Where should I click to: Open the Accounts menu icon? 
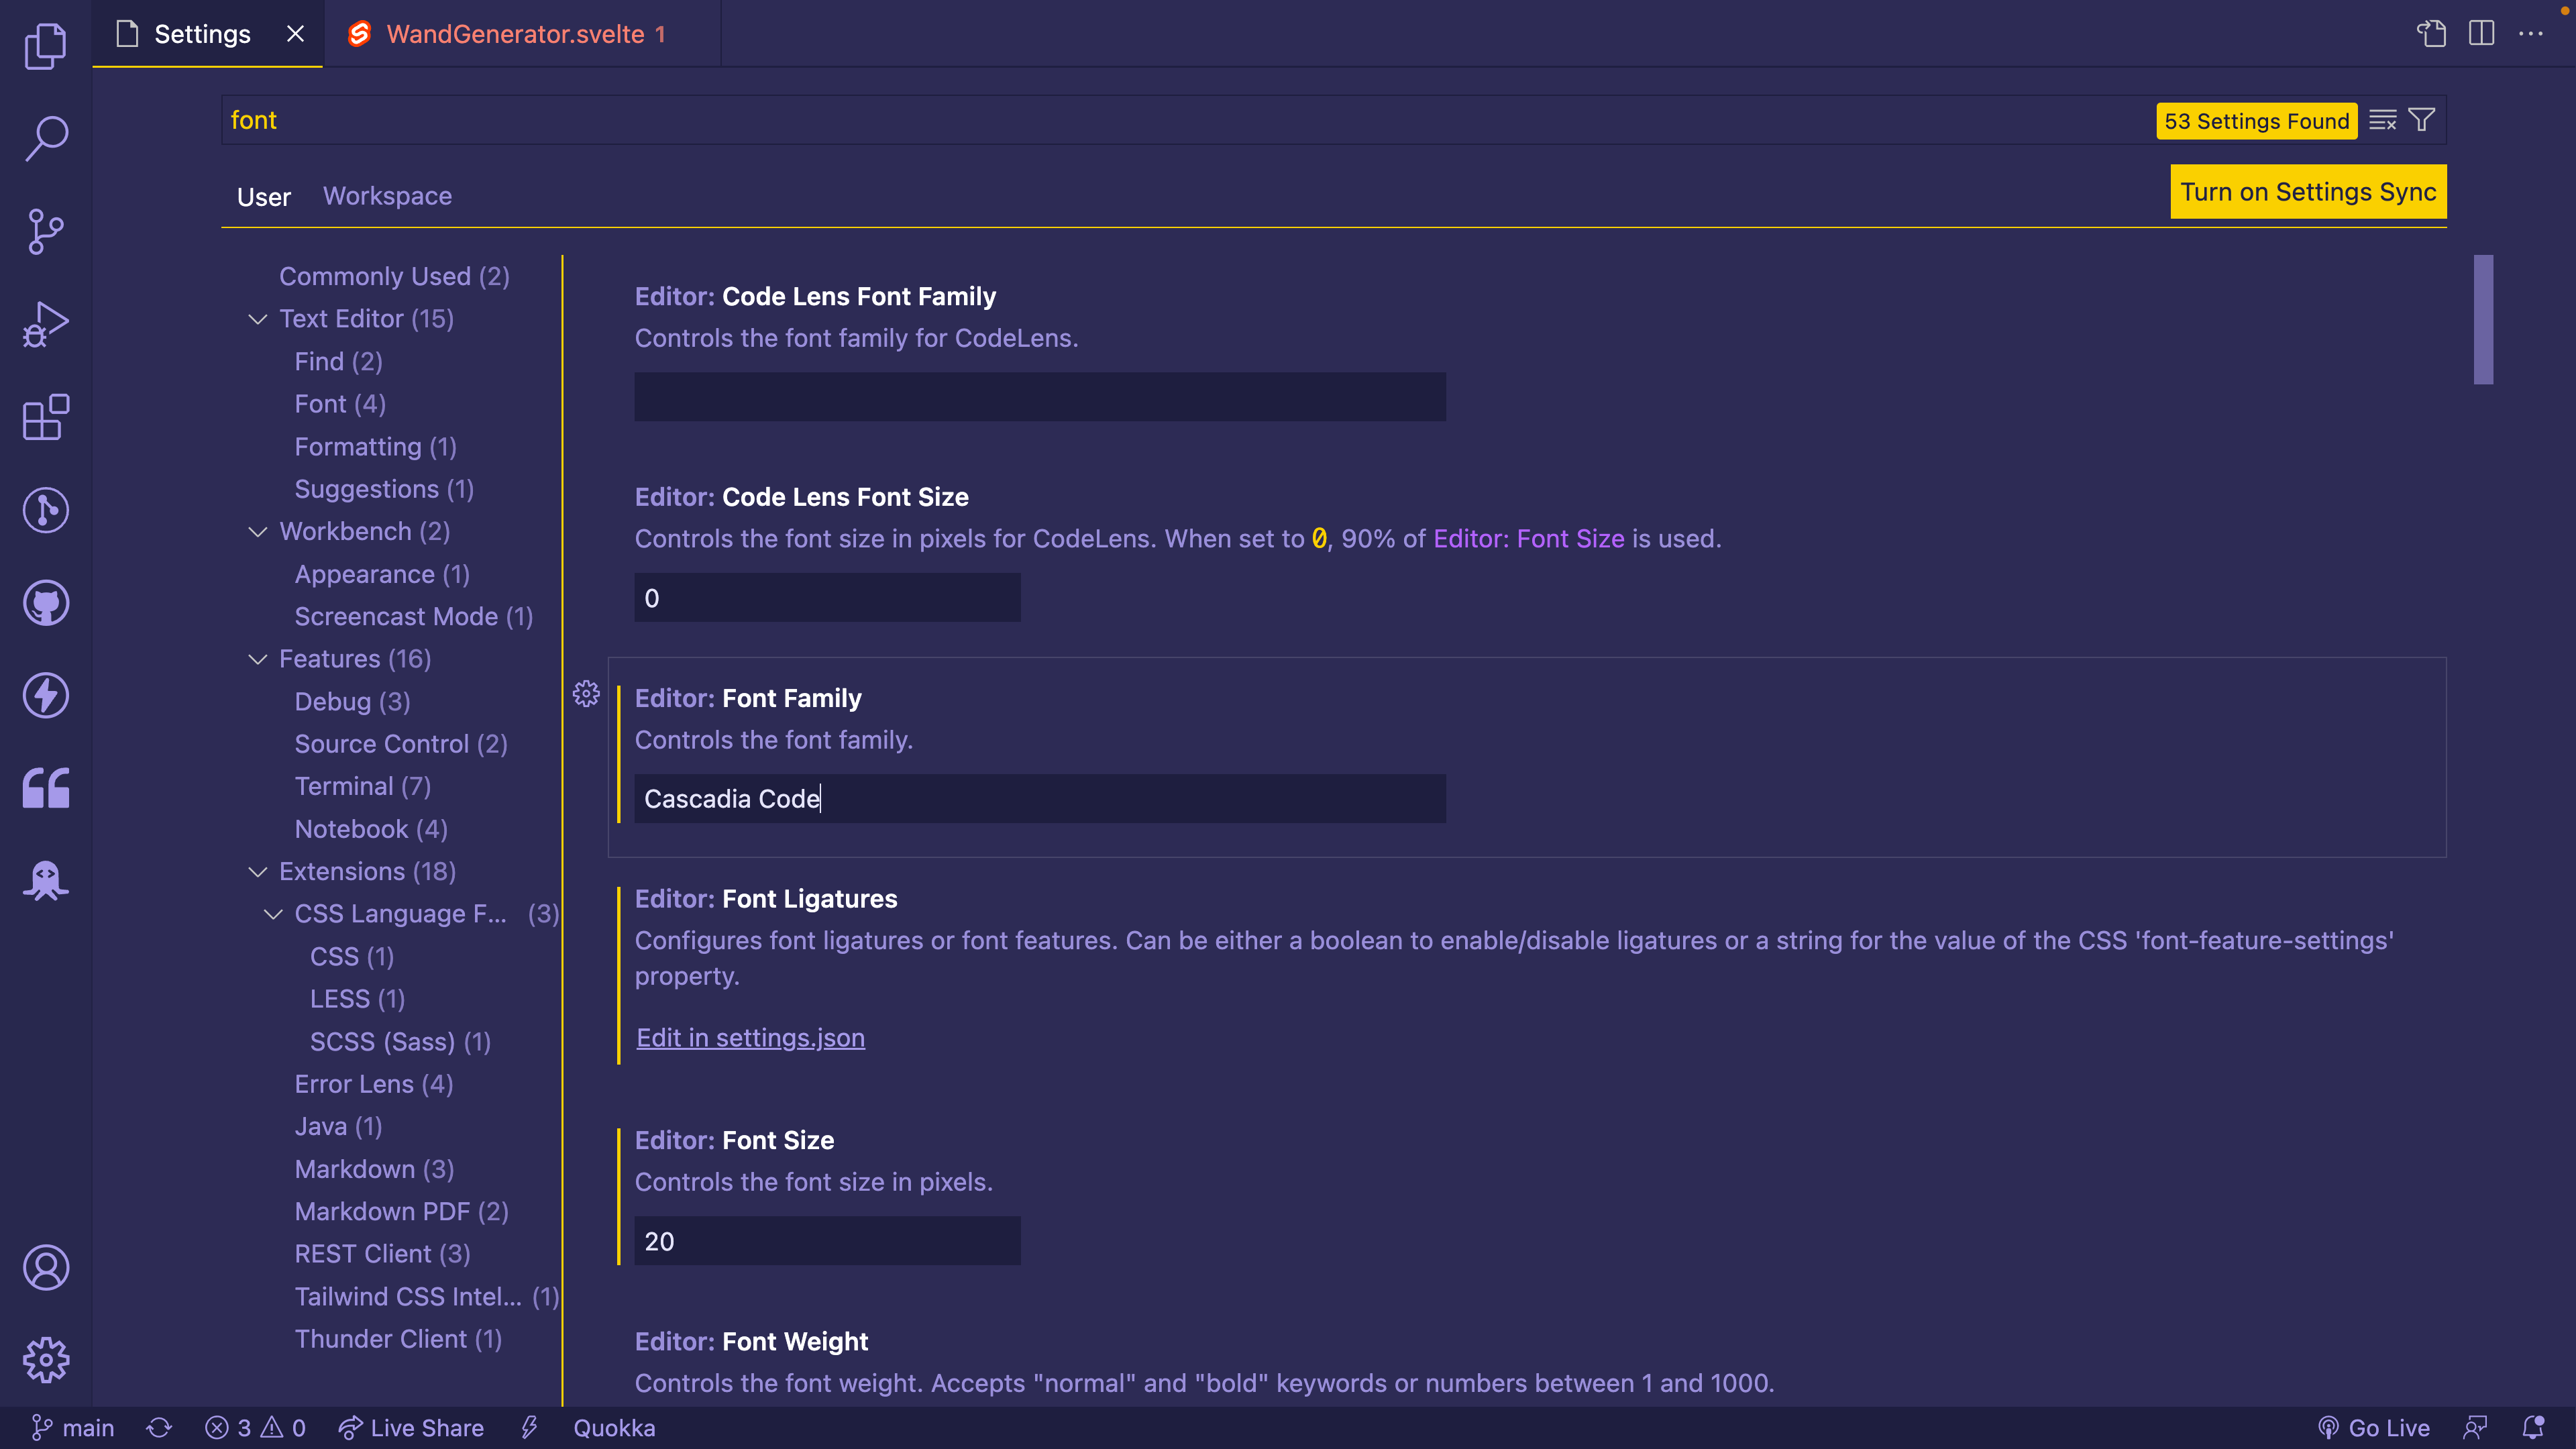pos(46,1268)
